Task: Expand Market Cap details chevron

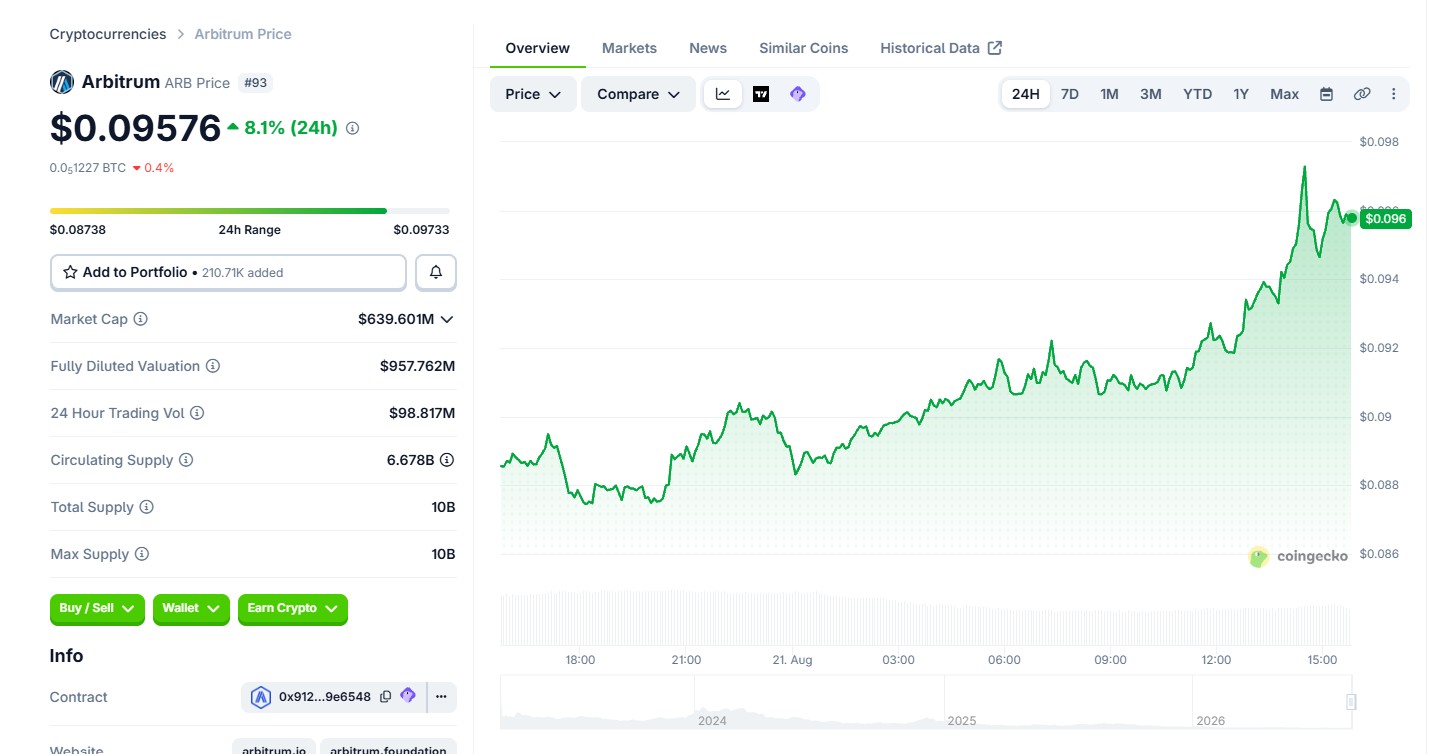Action: point(447,319)
